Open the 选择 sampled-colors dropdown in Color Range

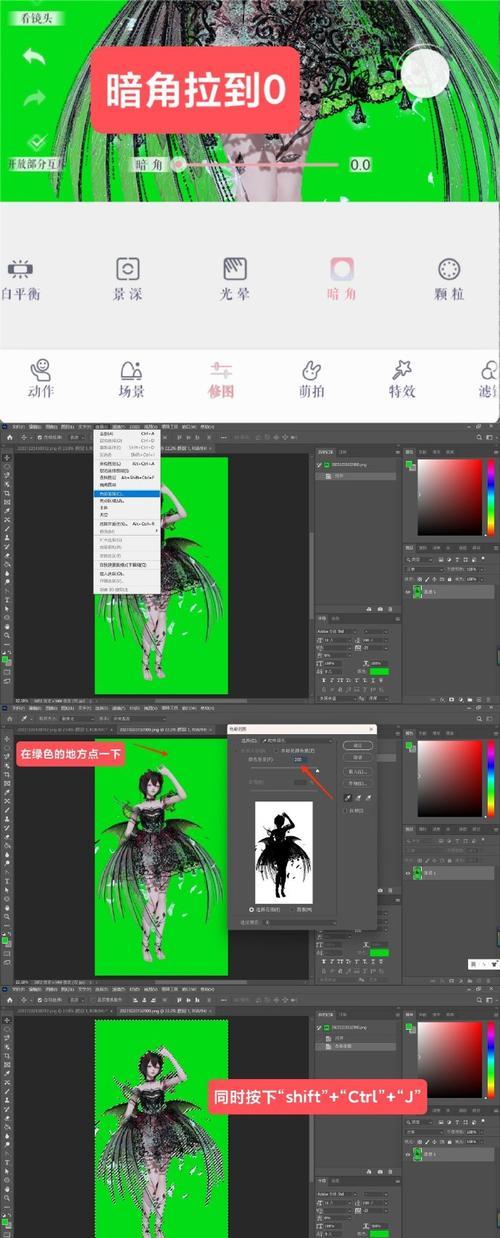pos(297,741)
